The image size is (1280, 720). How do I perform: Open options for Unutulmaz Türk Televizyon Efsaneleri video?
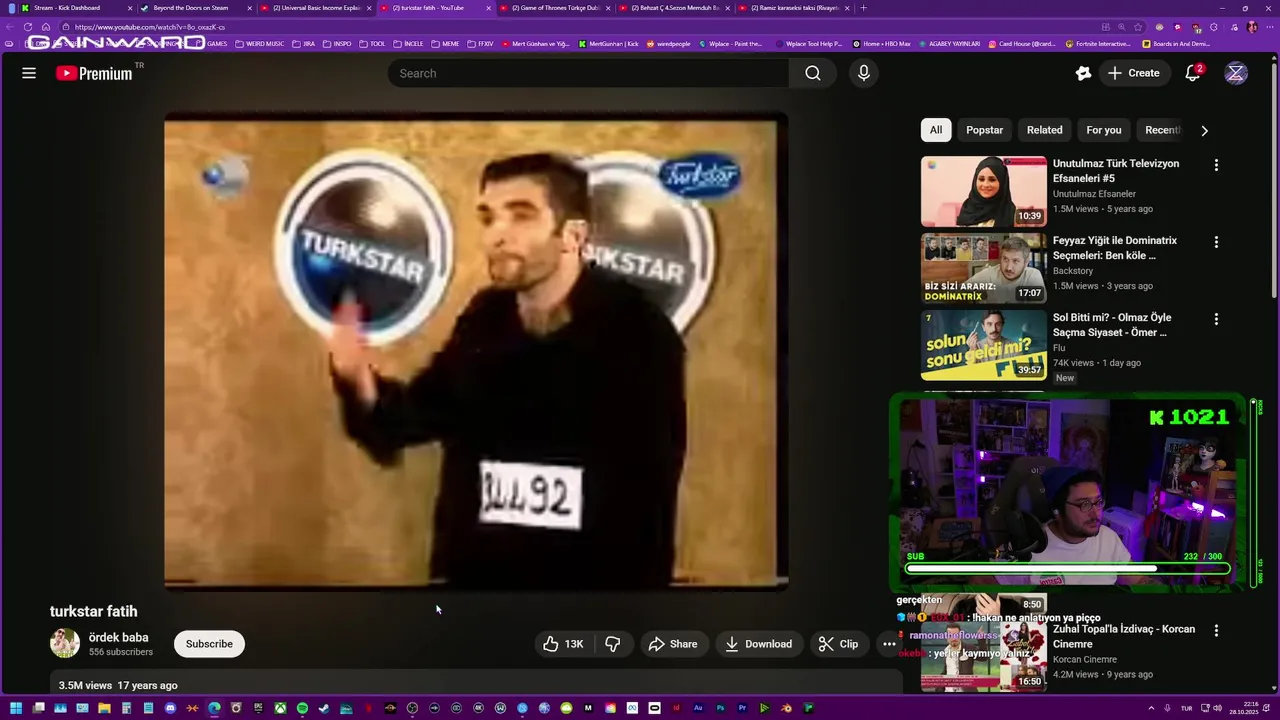pos(1216,165)
